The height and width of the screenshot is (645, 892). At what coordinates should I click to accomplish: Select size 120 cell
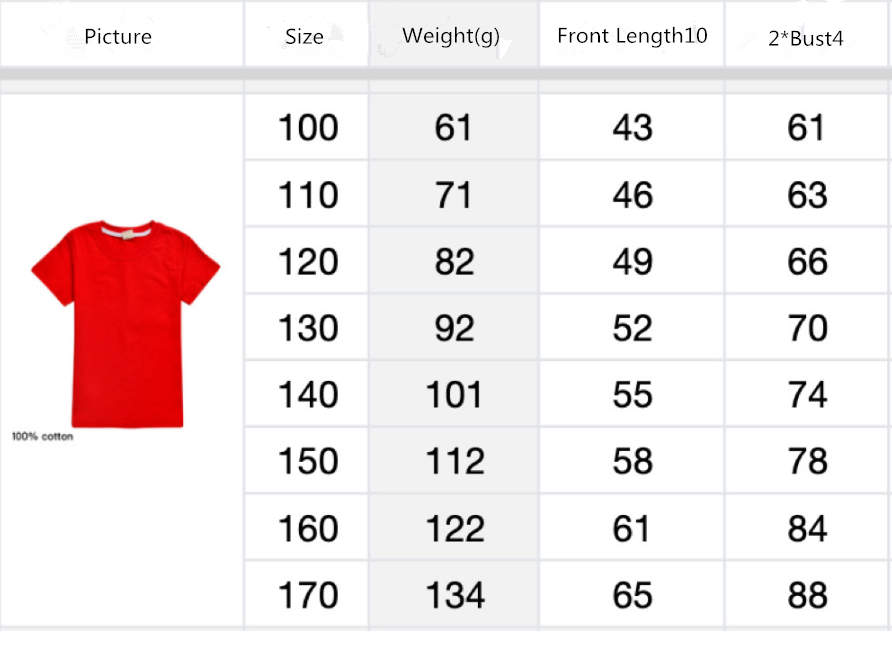point(307,262)
